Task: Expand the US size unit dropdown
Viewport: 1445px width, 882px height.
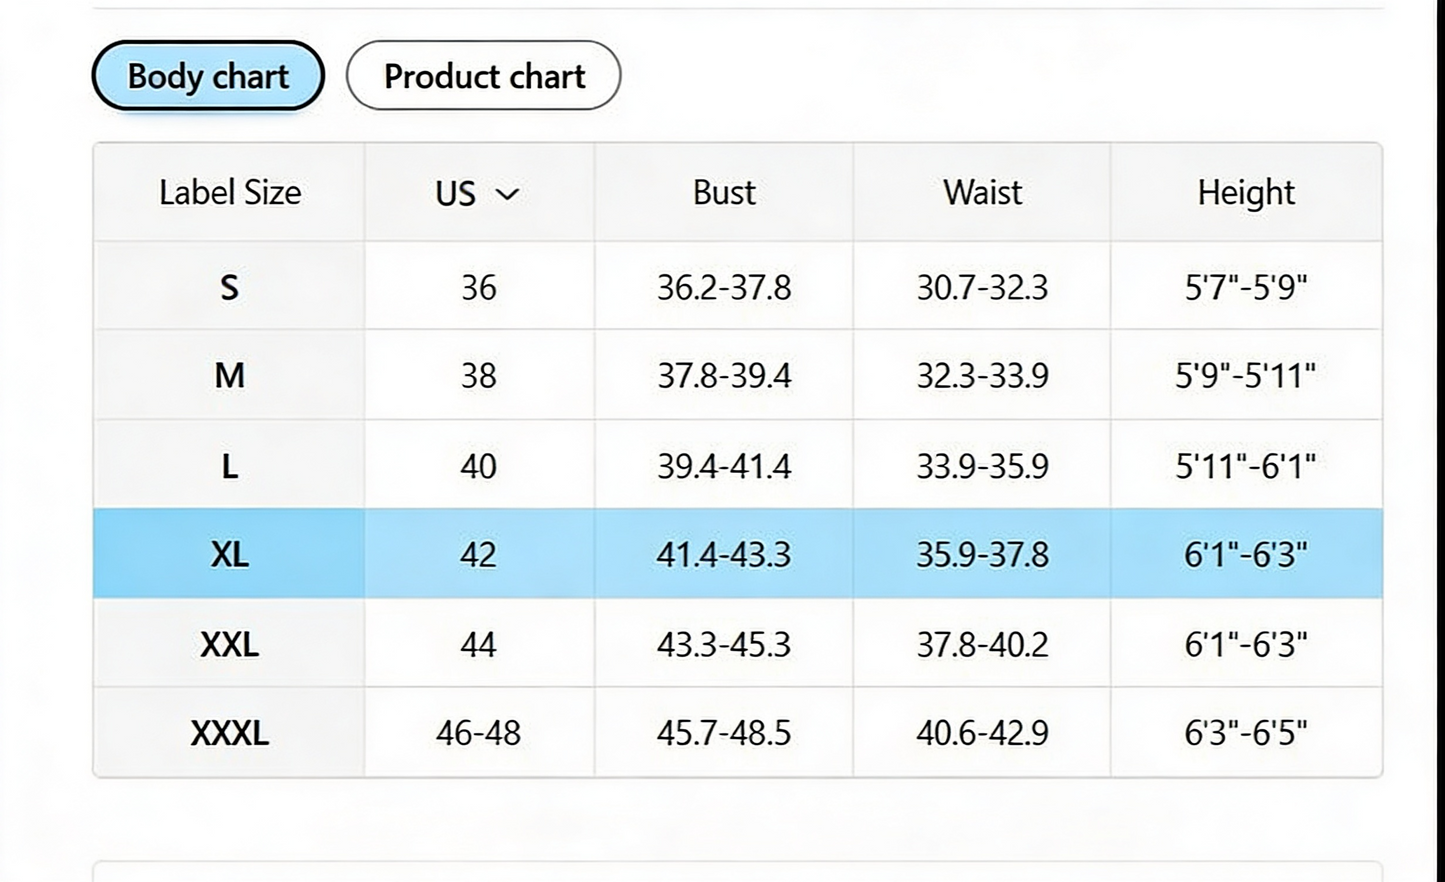Action: [478, 193]
